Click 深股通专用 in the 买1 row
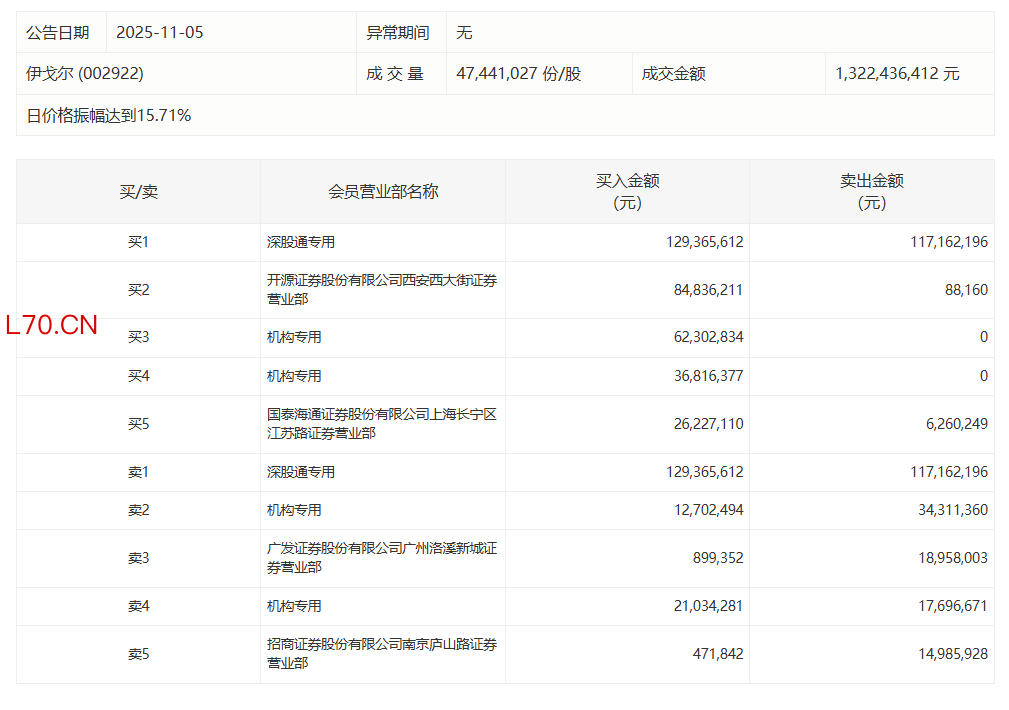 (x=300, y=242)
